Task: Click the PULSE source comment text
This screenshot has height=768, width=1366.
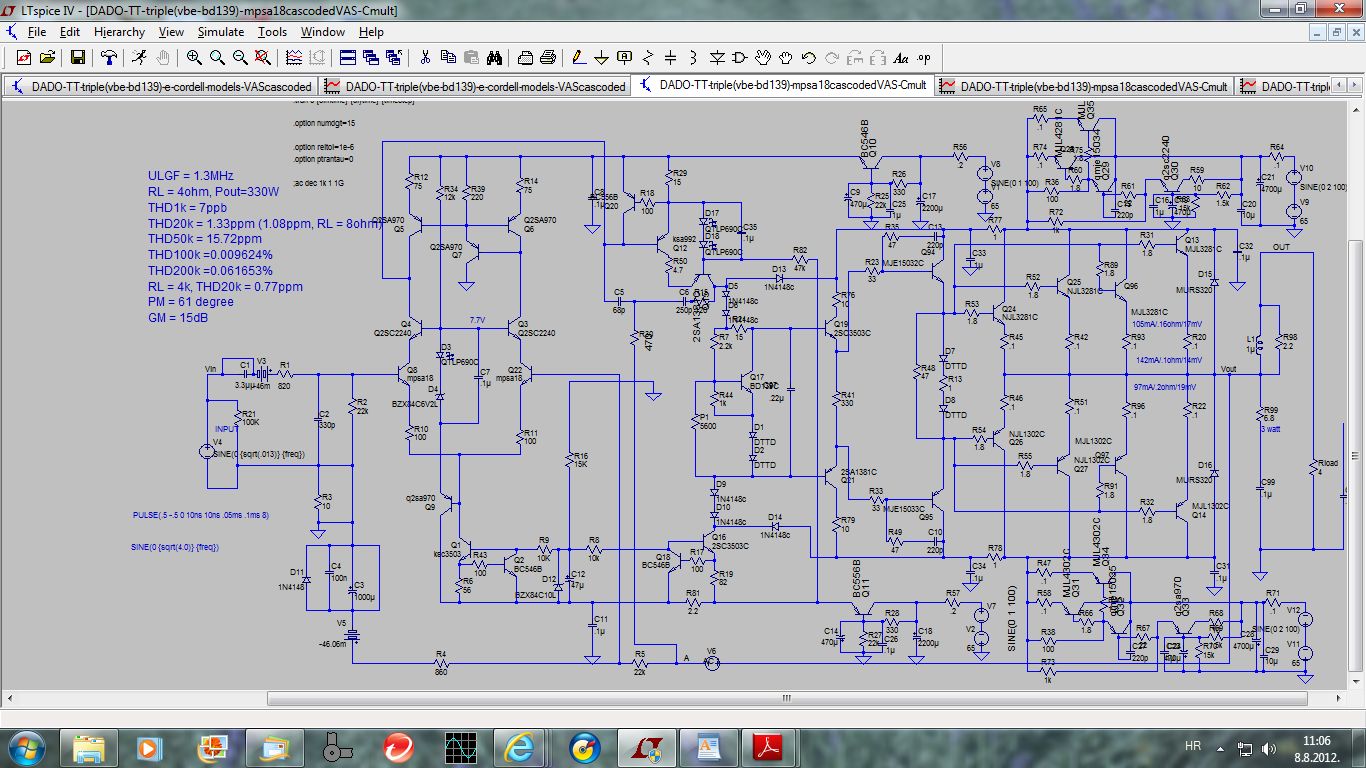Action: 201,515
